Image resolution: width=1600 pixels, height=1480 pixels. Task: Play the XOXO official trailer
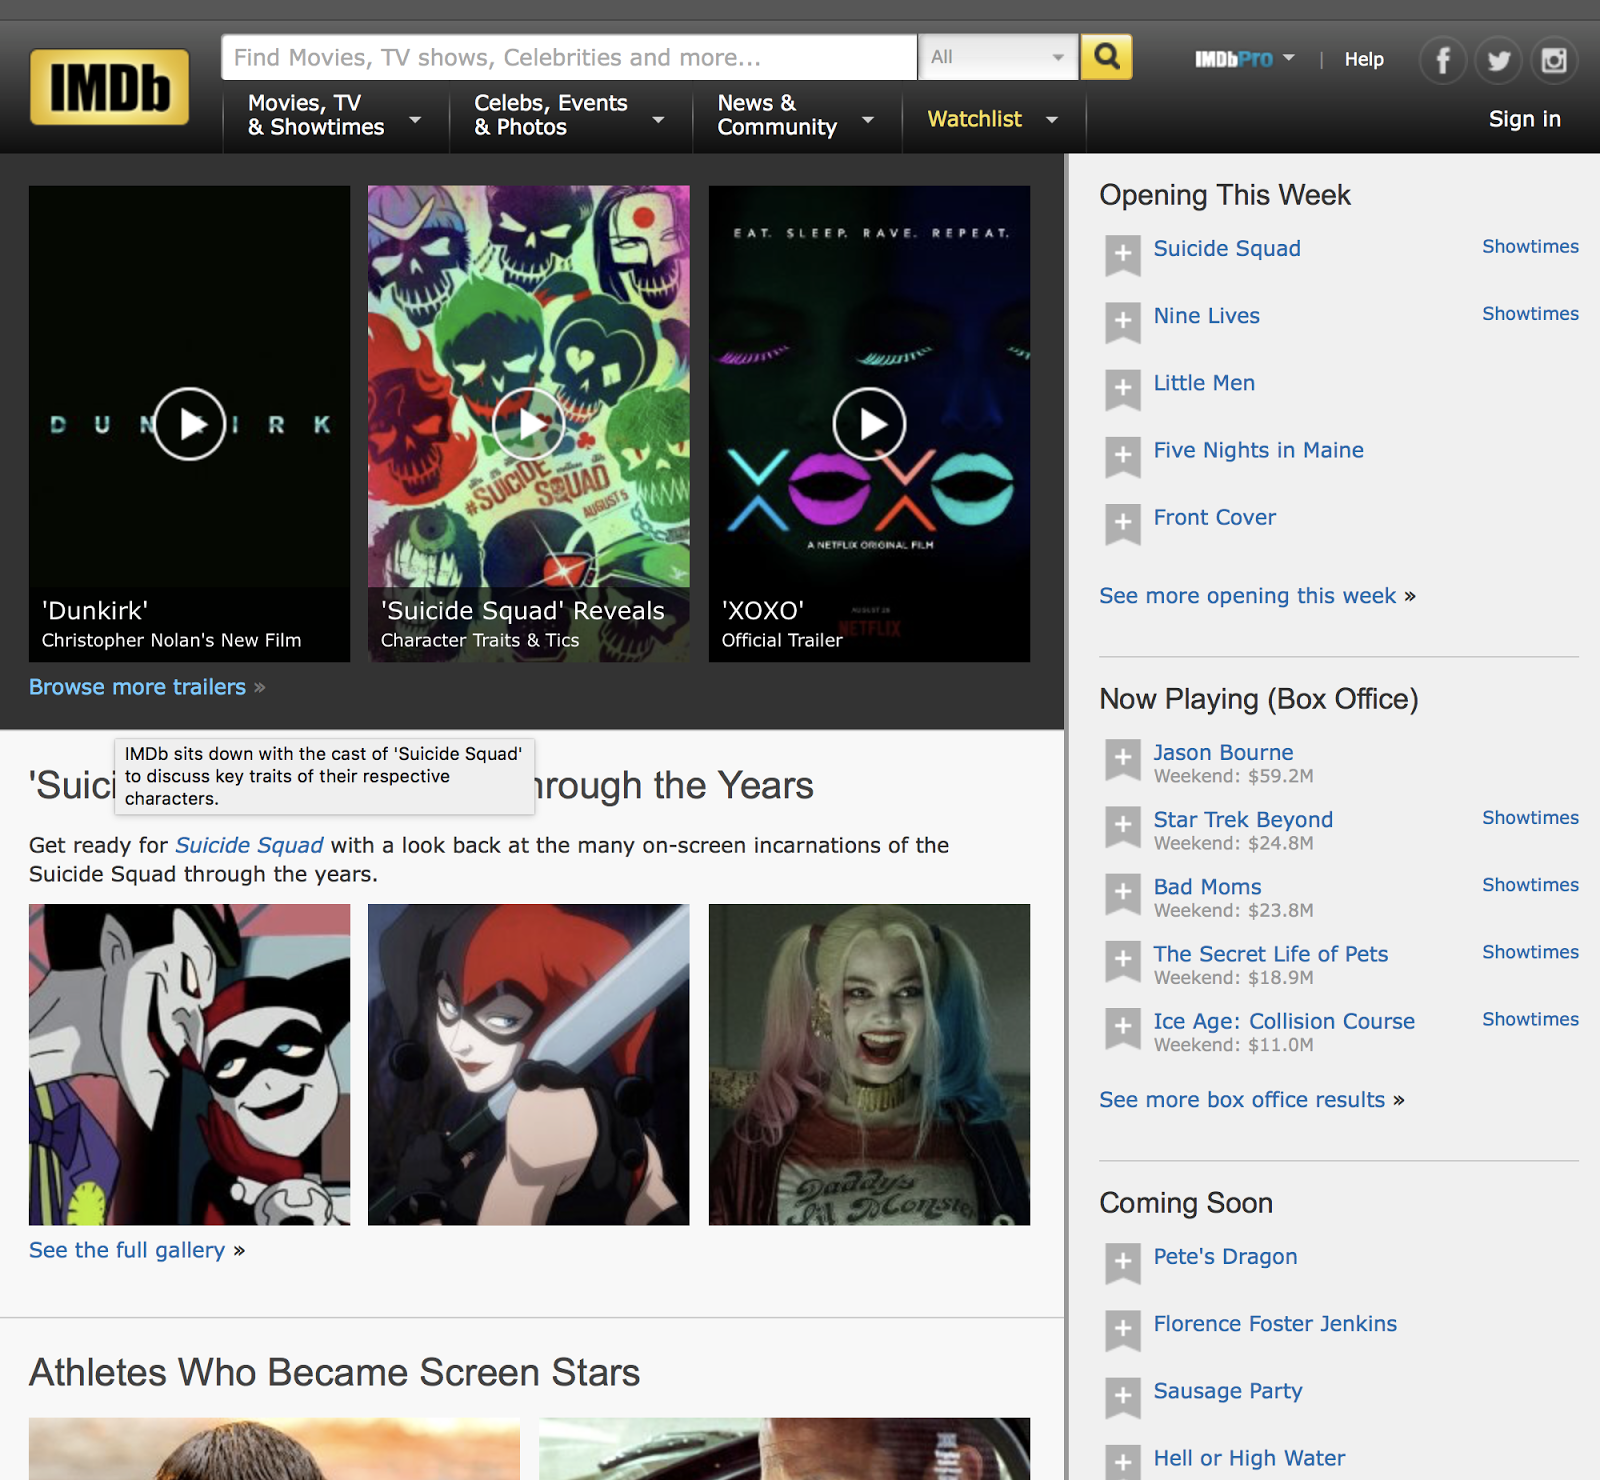869,424
